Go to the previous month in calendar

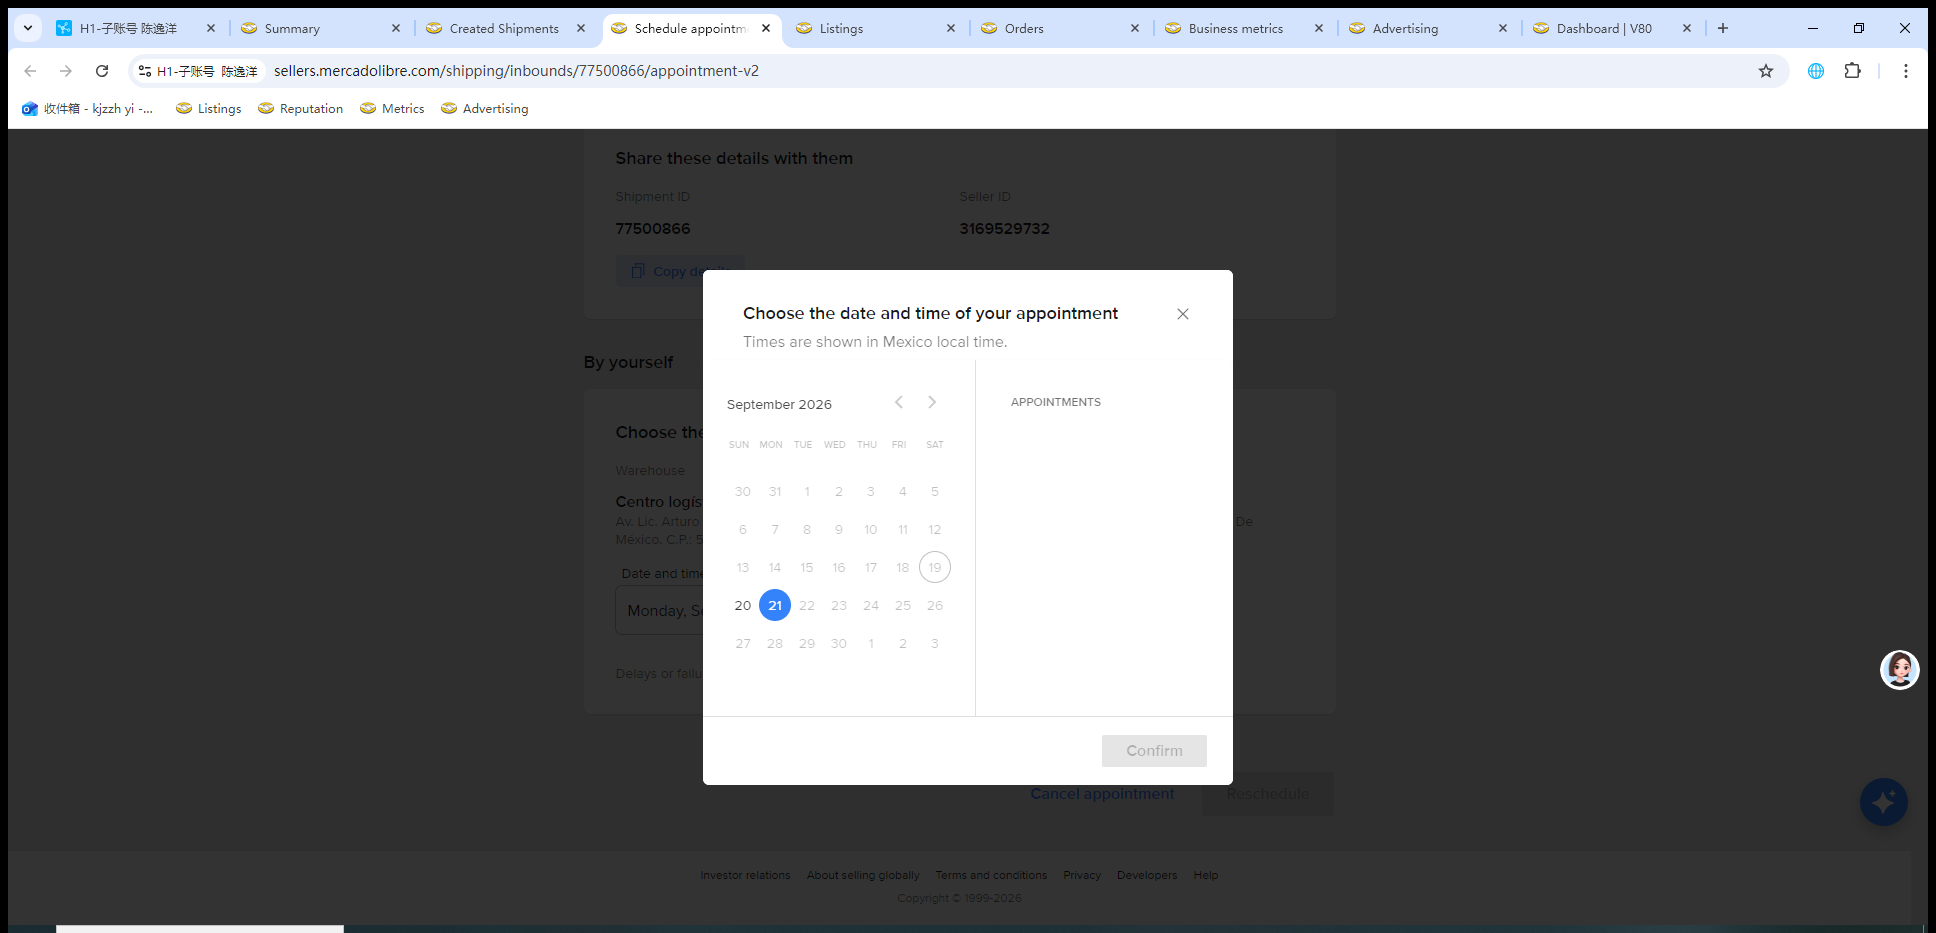click(x=899, y=402)
